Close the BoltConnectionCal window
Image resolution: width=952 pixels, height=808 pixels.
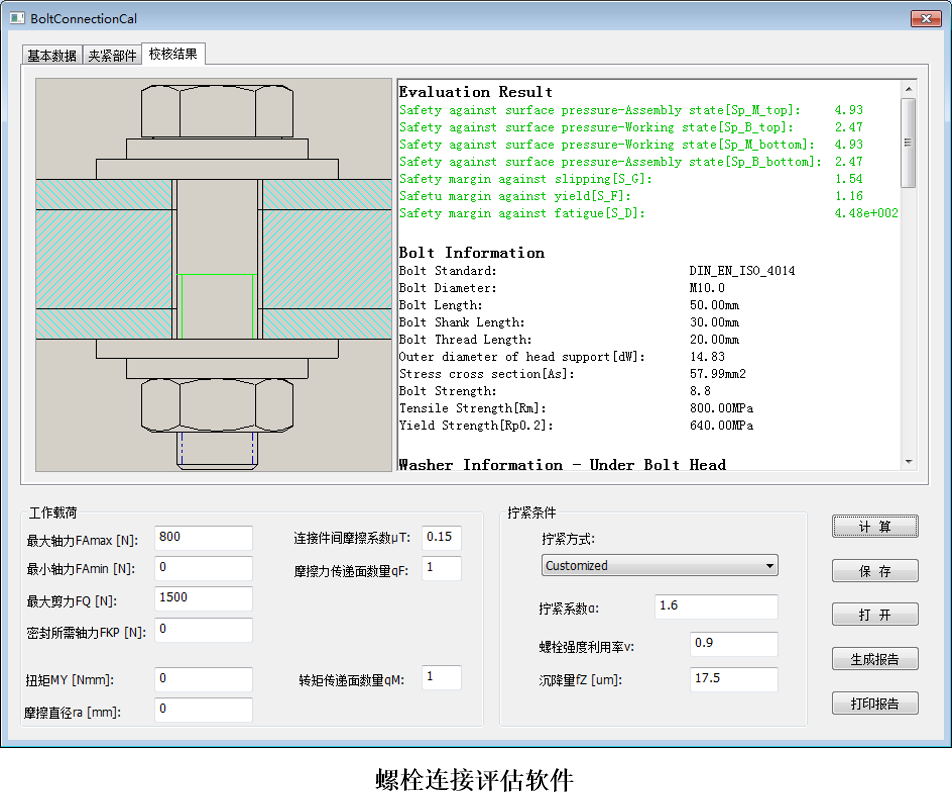coord(926,18)
